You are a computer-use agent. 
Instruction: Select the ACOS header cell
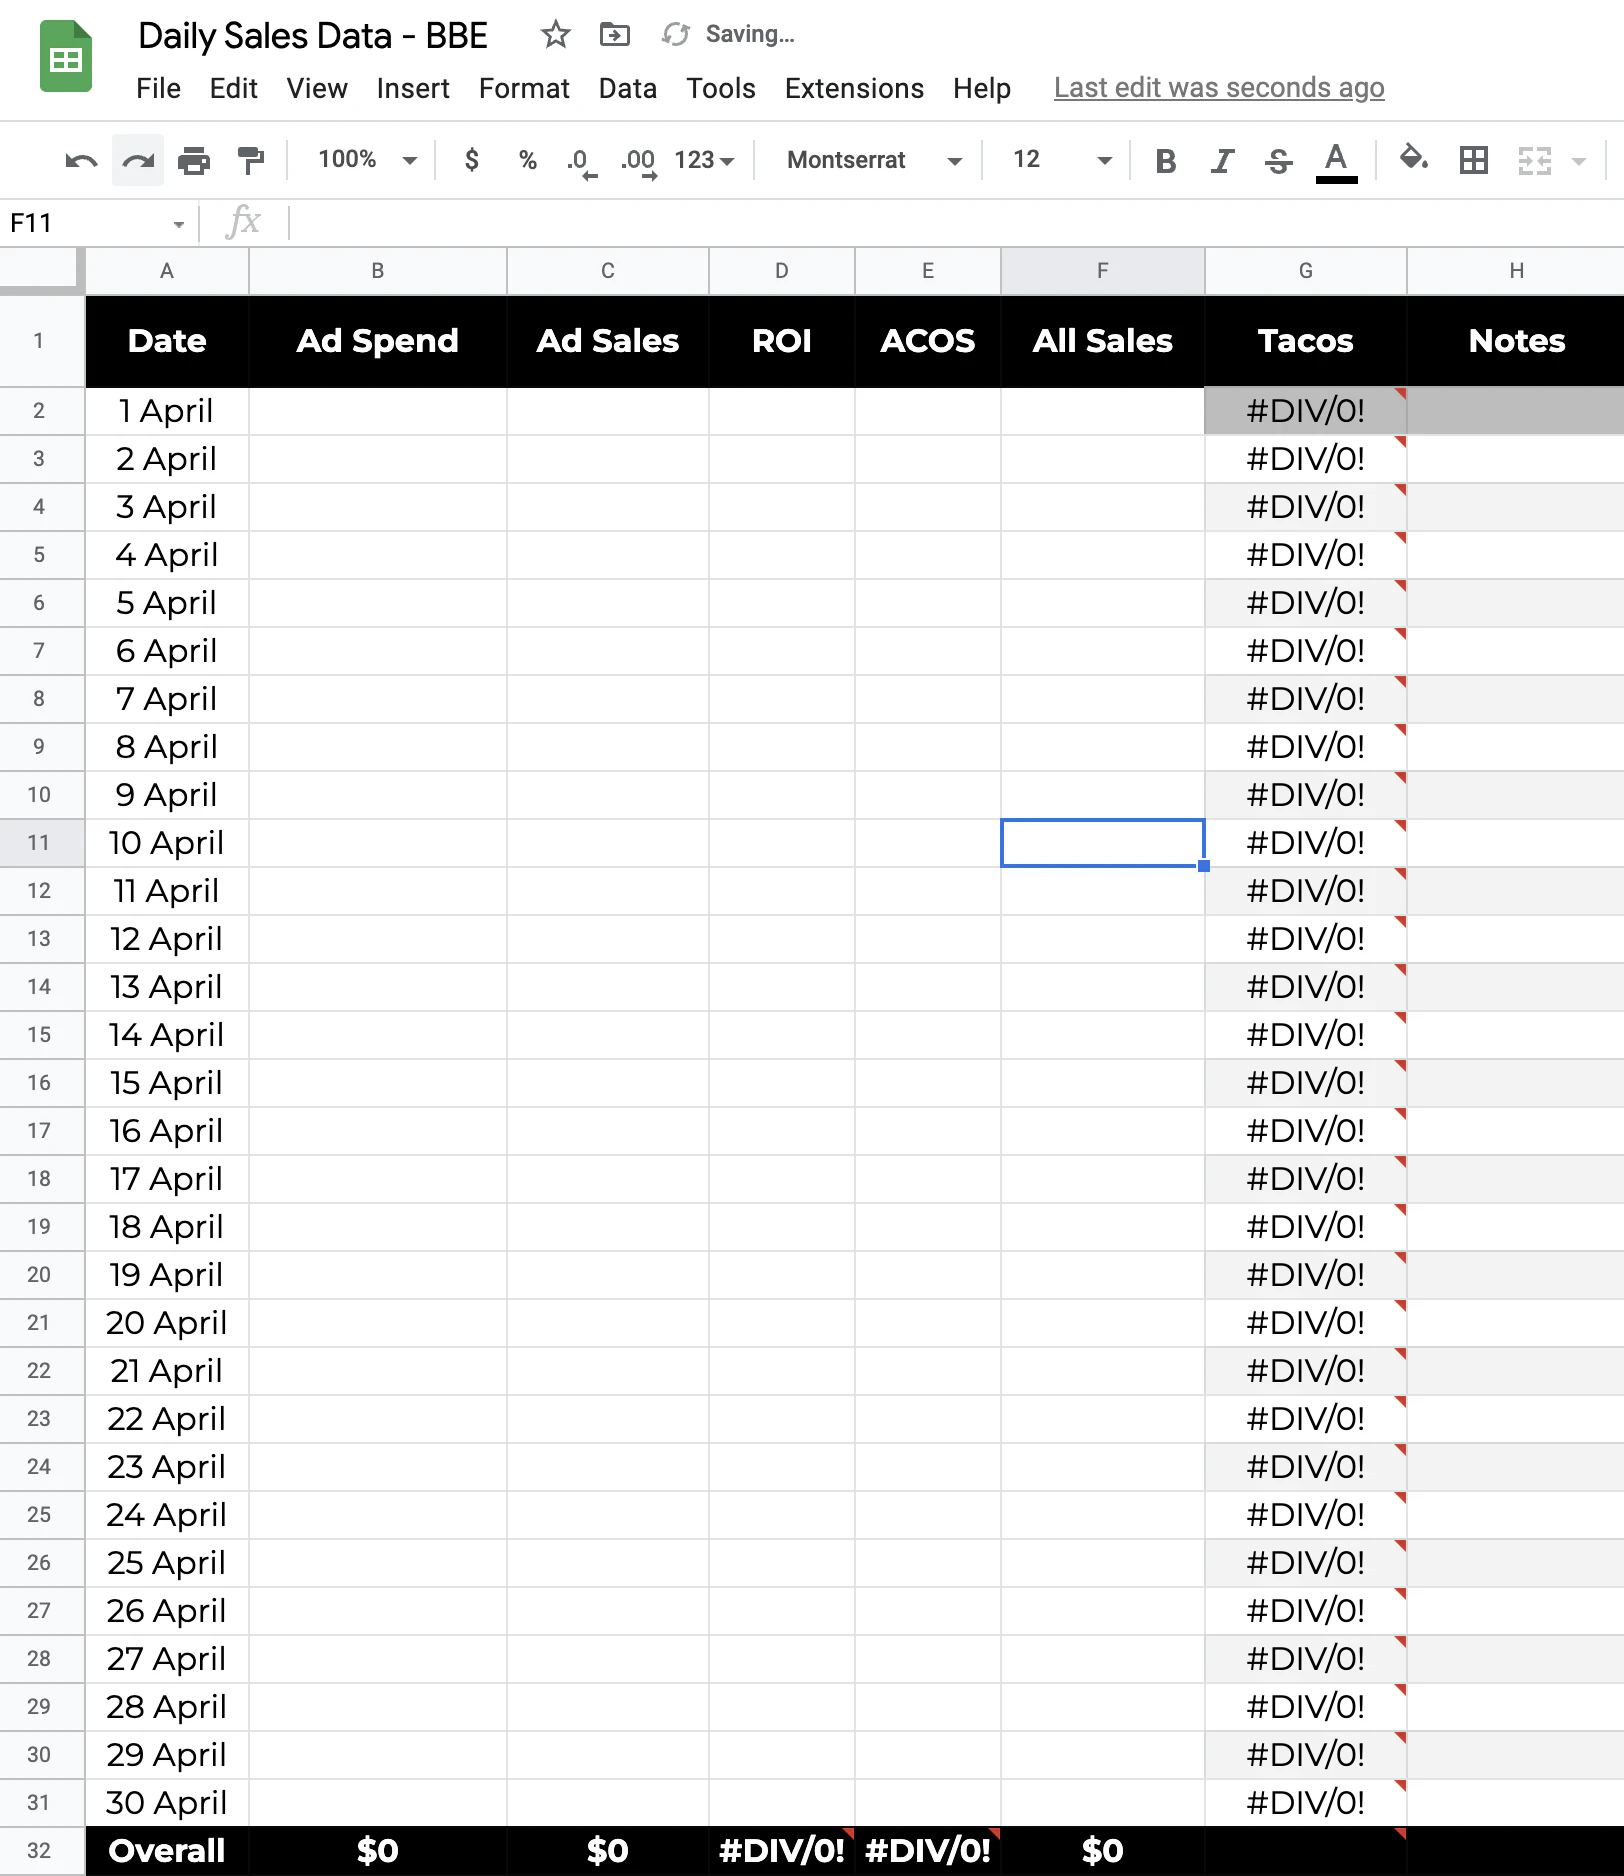(928, 341)
